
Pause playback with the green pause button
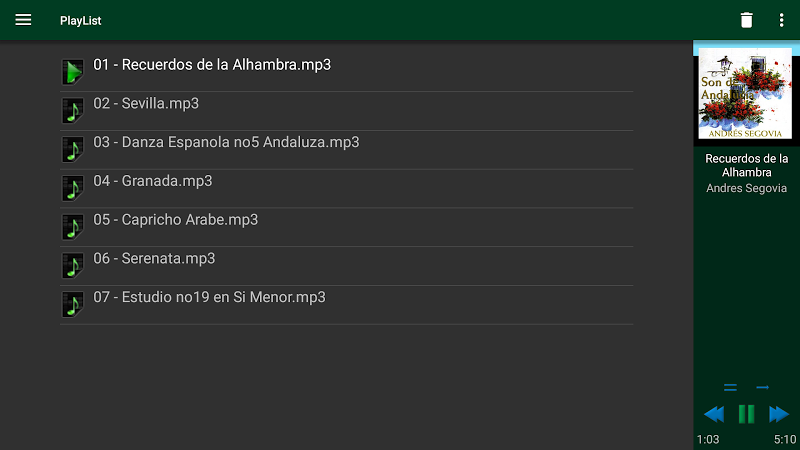click(746, 414)
